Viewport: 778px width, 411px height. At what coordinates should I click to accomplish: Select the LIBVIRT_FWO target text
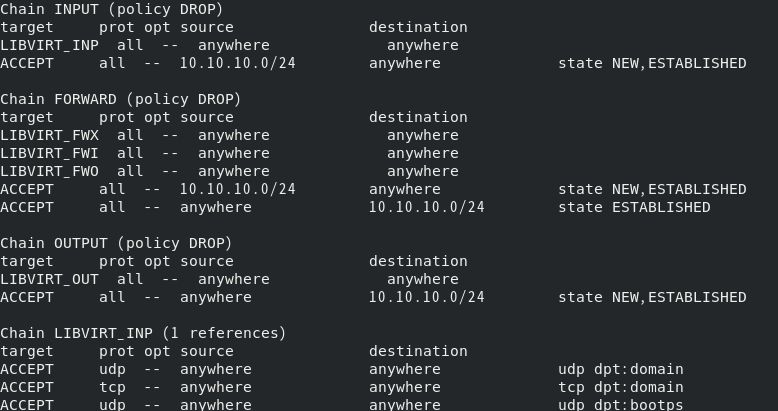click(x=49, y=171)
